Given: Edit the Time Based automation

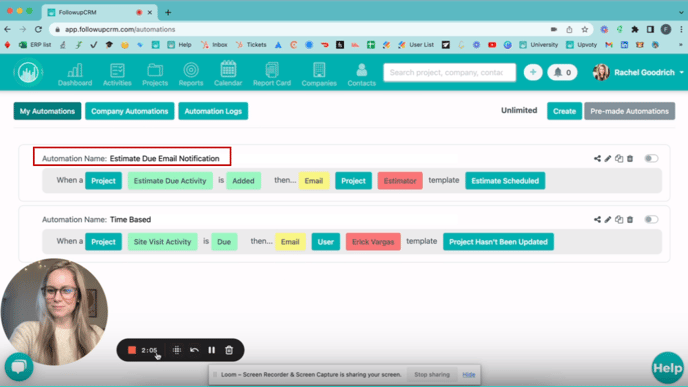Looking at the screenshot, I should pos(608,219).
